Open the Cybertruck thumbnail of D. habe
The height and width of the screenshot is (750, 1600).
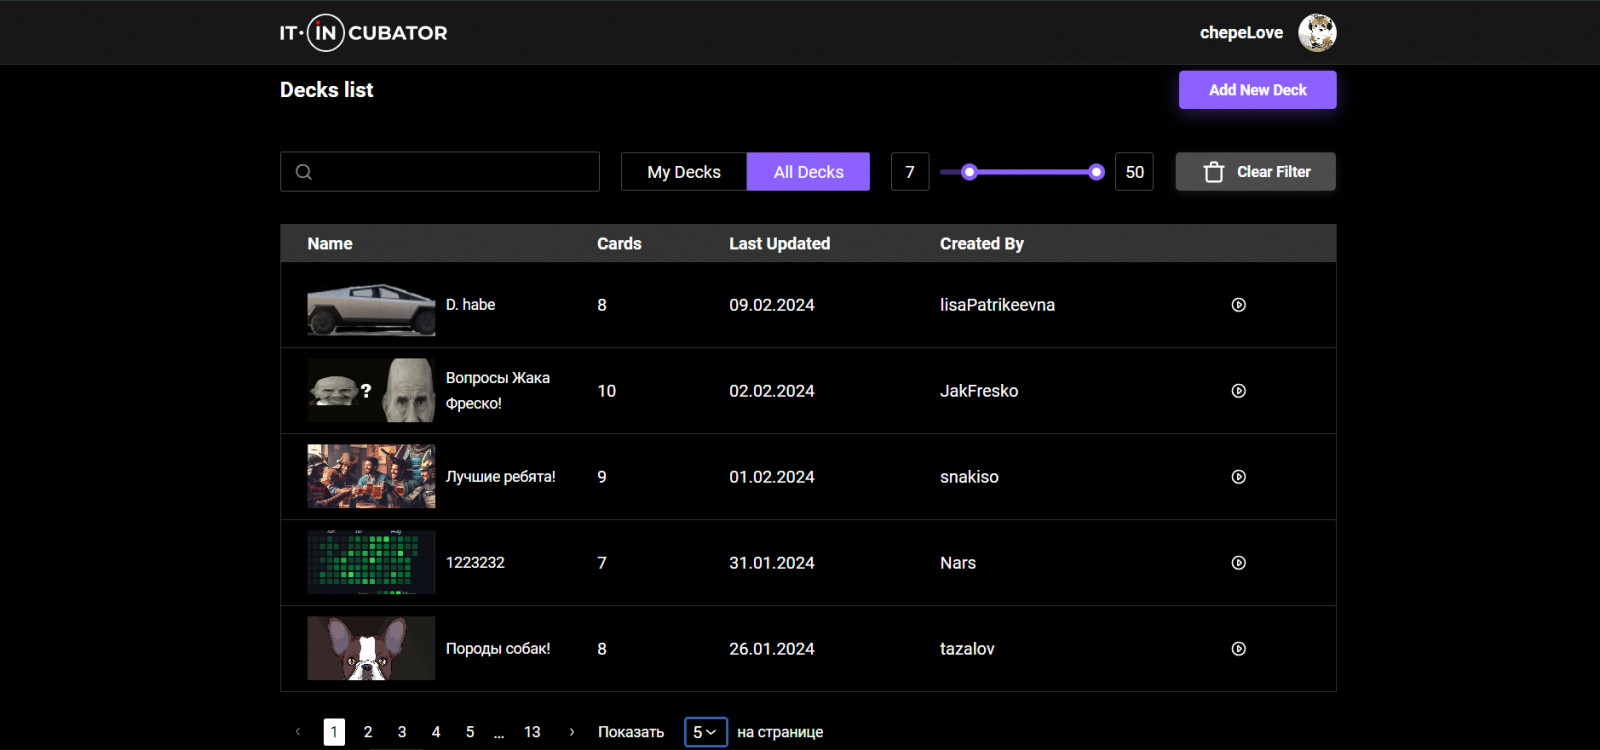point(371,305)
